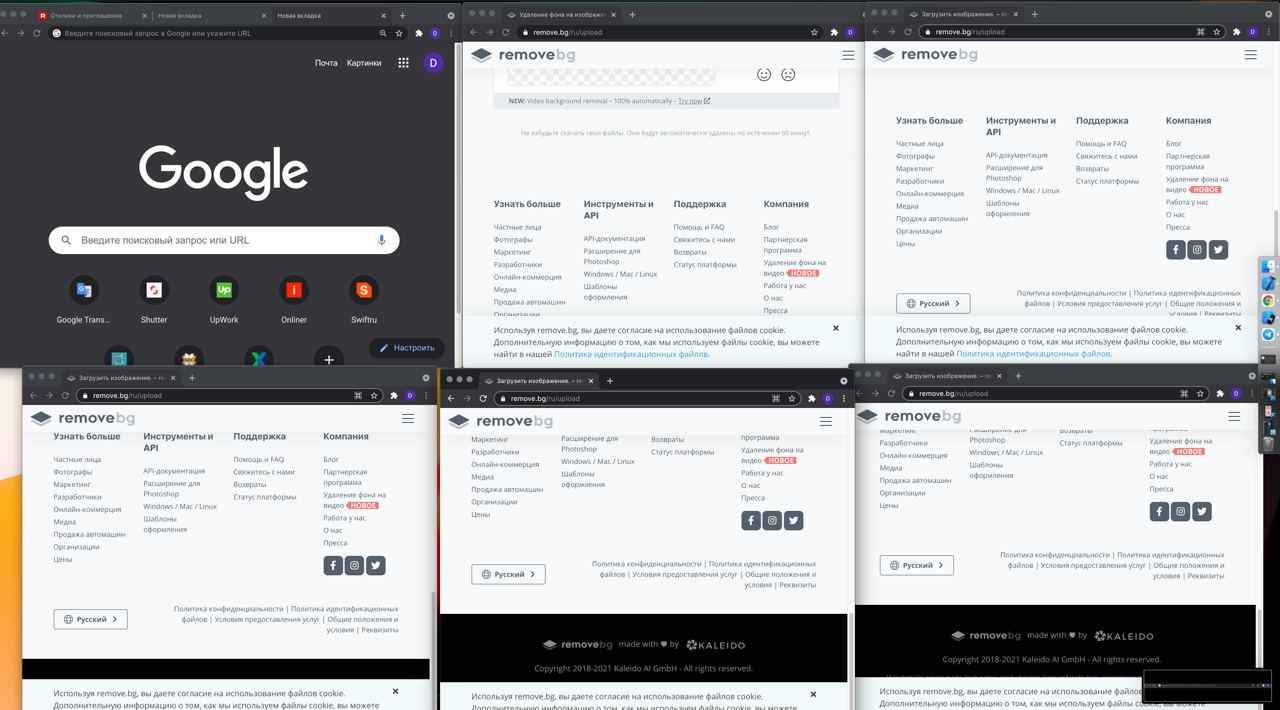The height and width of the screenshot is (710, 1280).
Task: Open the Google account avatar D on the page
Action: pyautogui.click(x=433, y=62)
